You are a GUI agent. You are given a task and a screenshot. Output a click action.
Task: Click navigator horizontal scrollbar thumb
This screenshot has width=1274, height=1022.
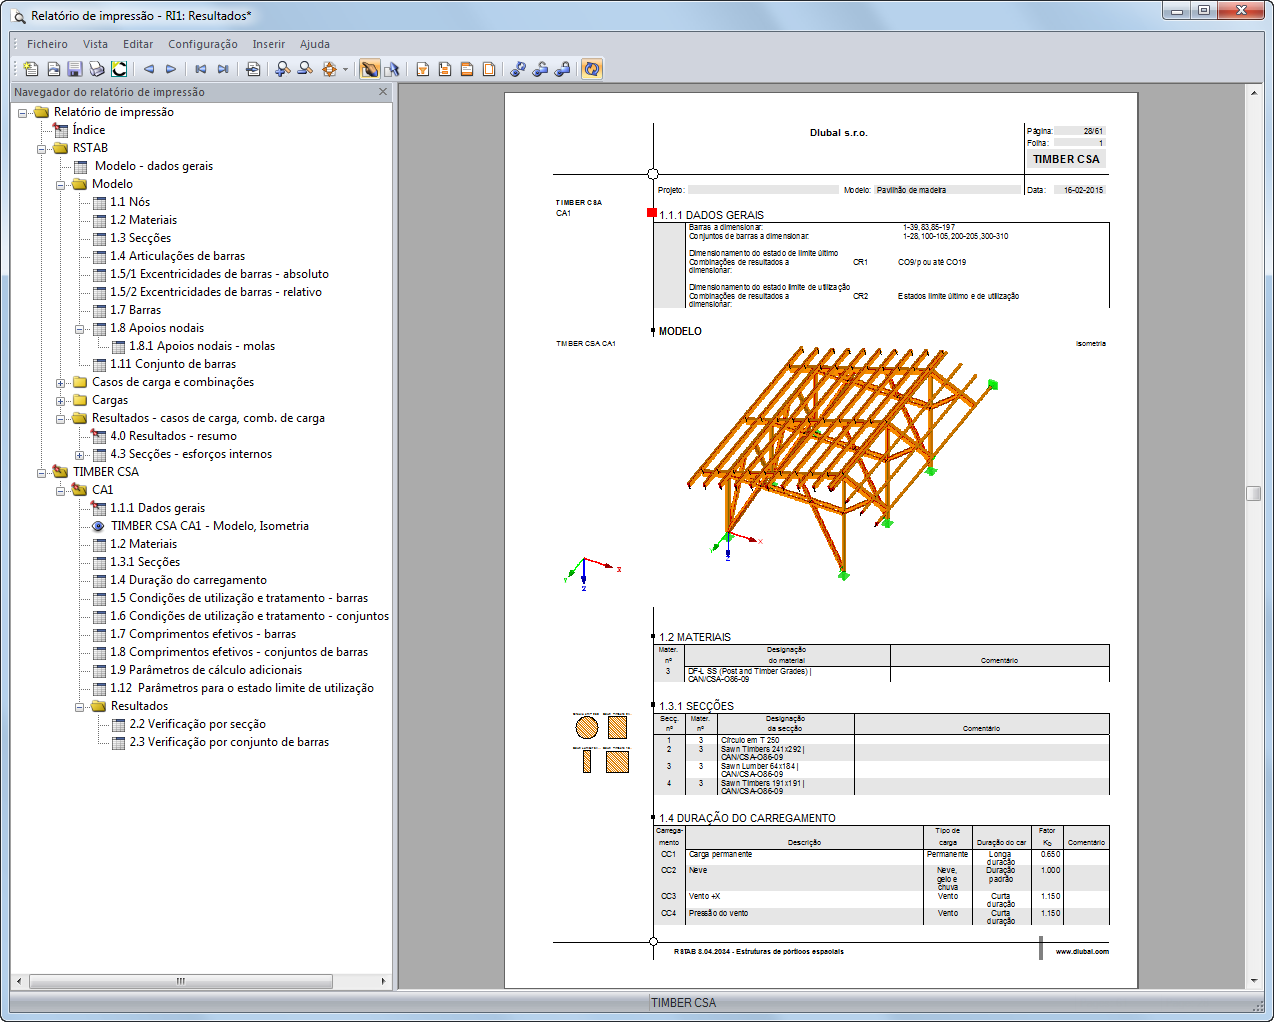pyautogui.click(x=180, y=981)
